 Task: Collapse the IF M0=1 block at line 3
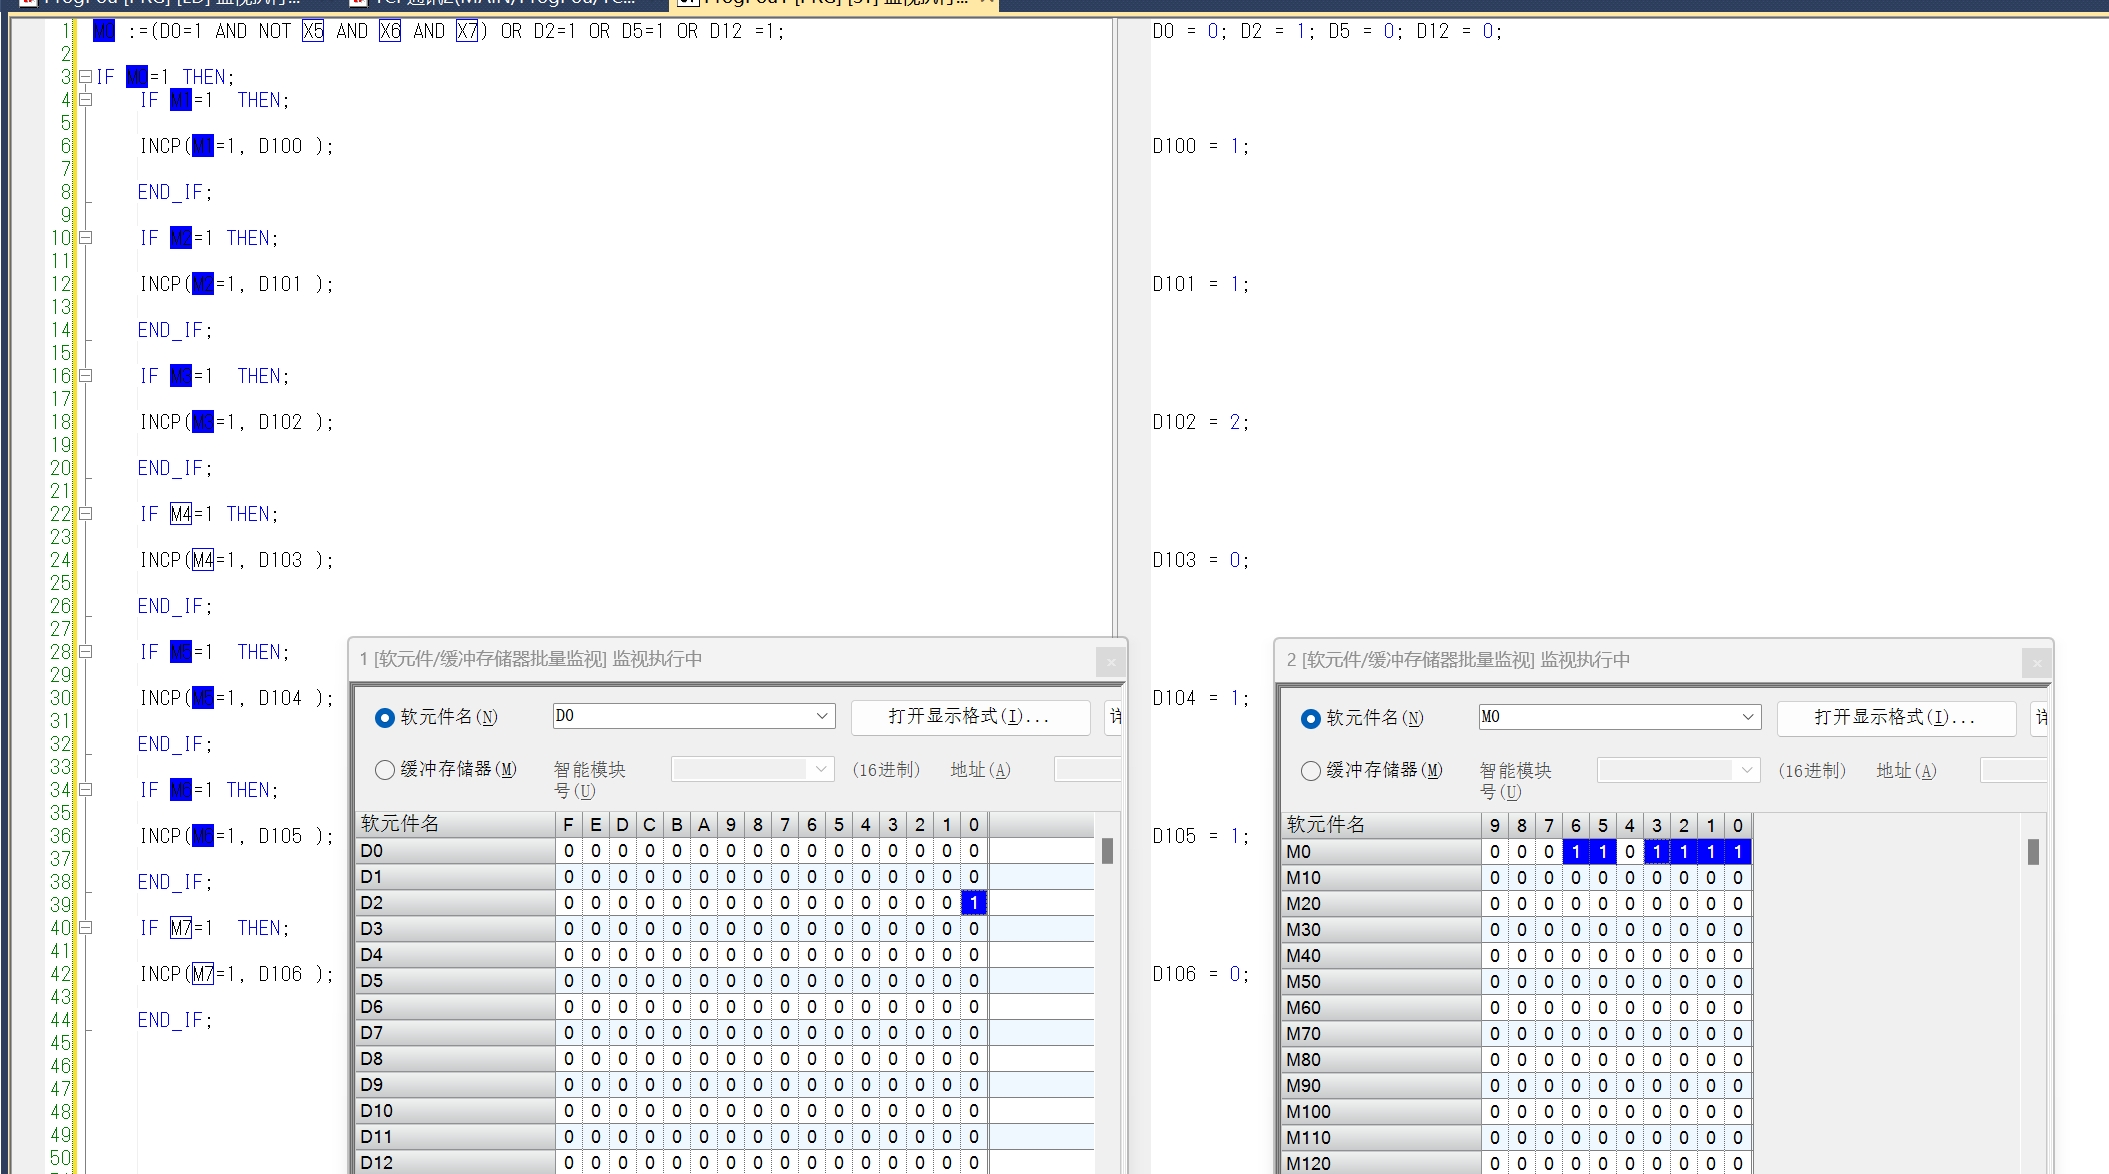[x=85, y=77]
